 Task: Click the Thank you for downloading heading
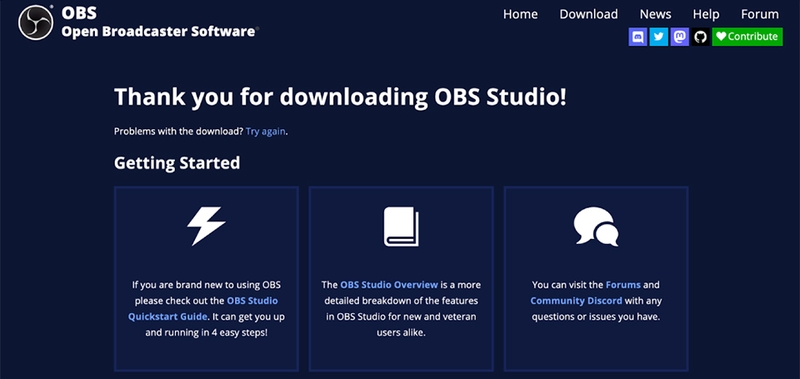click(340, 96)
